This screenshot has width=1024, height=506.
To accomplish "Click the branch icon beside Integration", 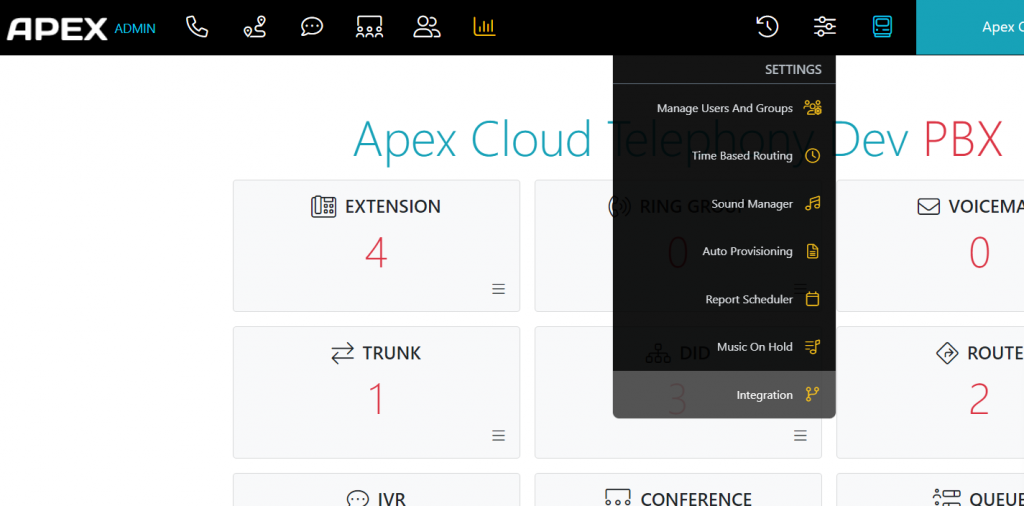I will 812,394.
